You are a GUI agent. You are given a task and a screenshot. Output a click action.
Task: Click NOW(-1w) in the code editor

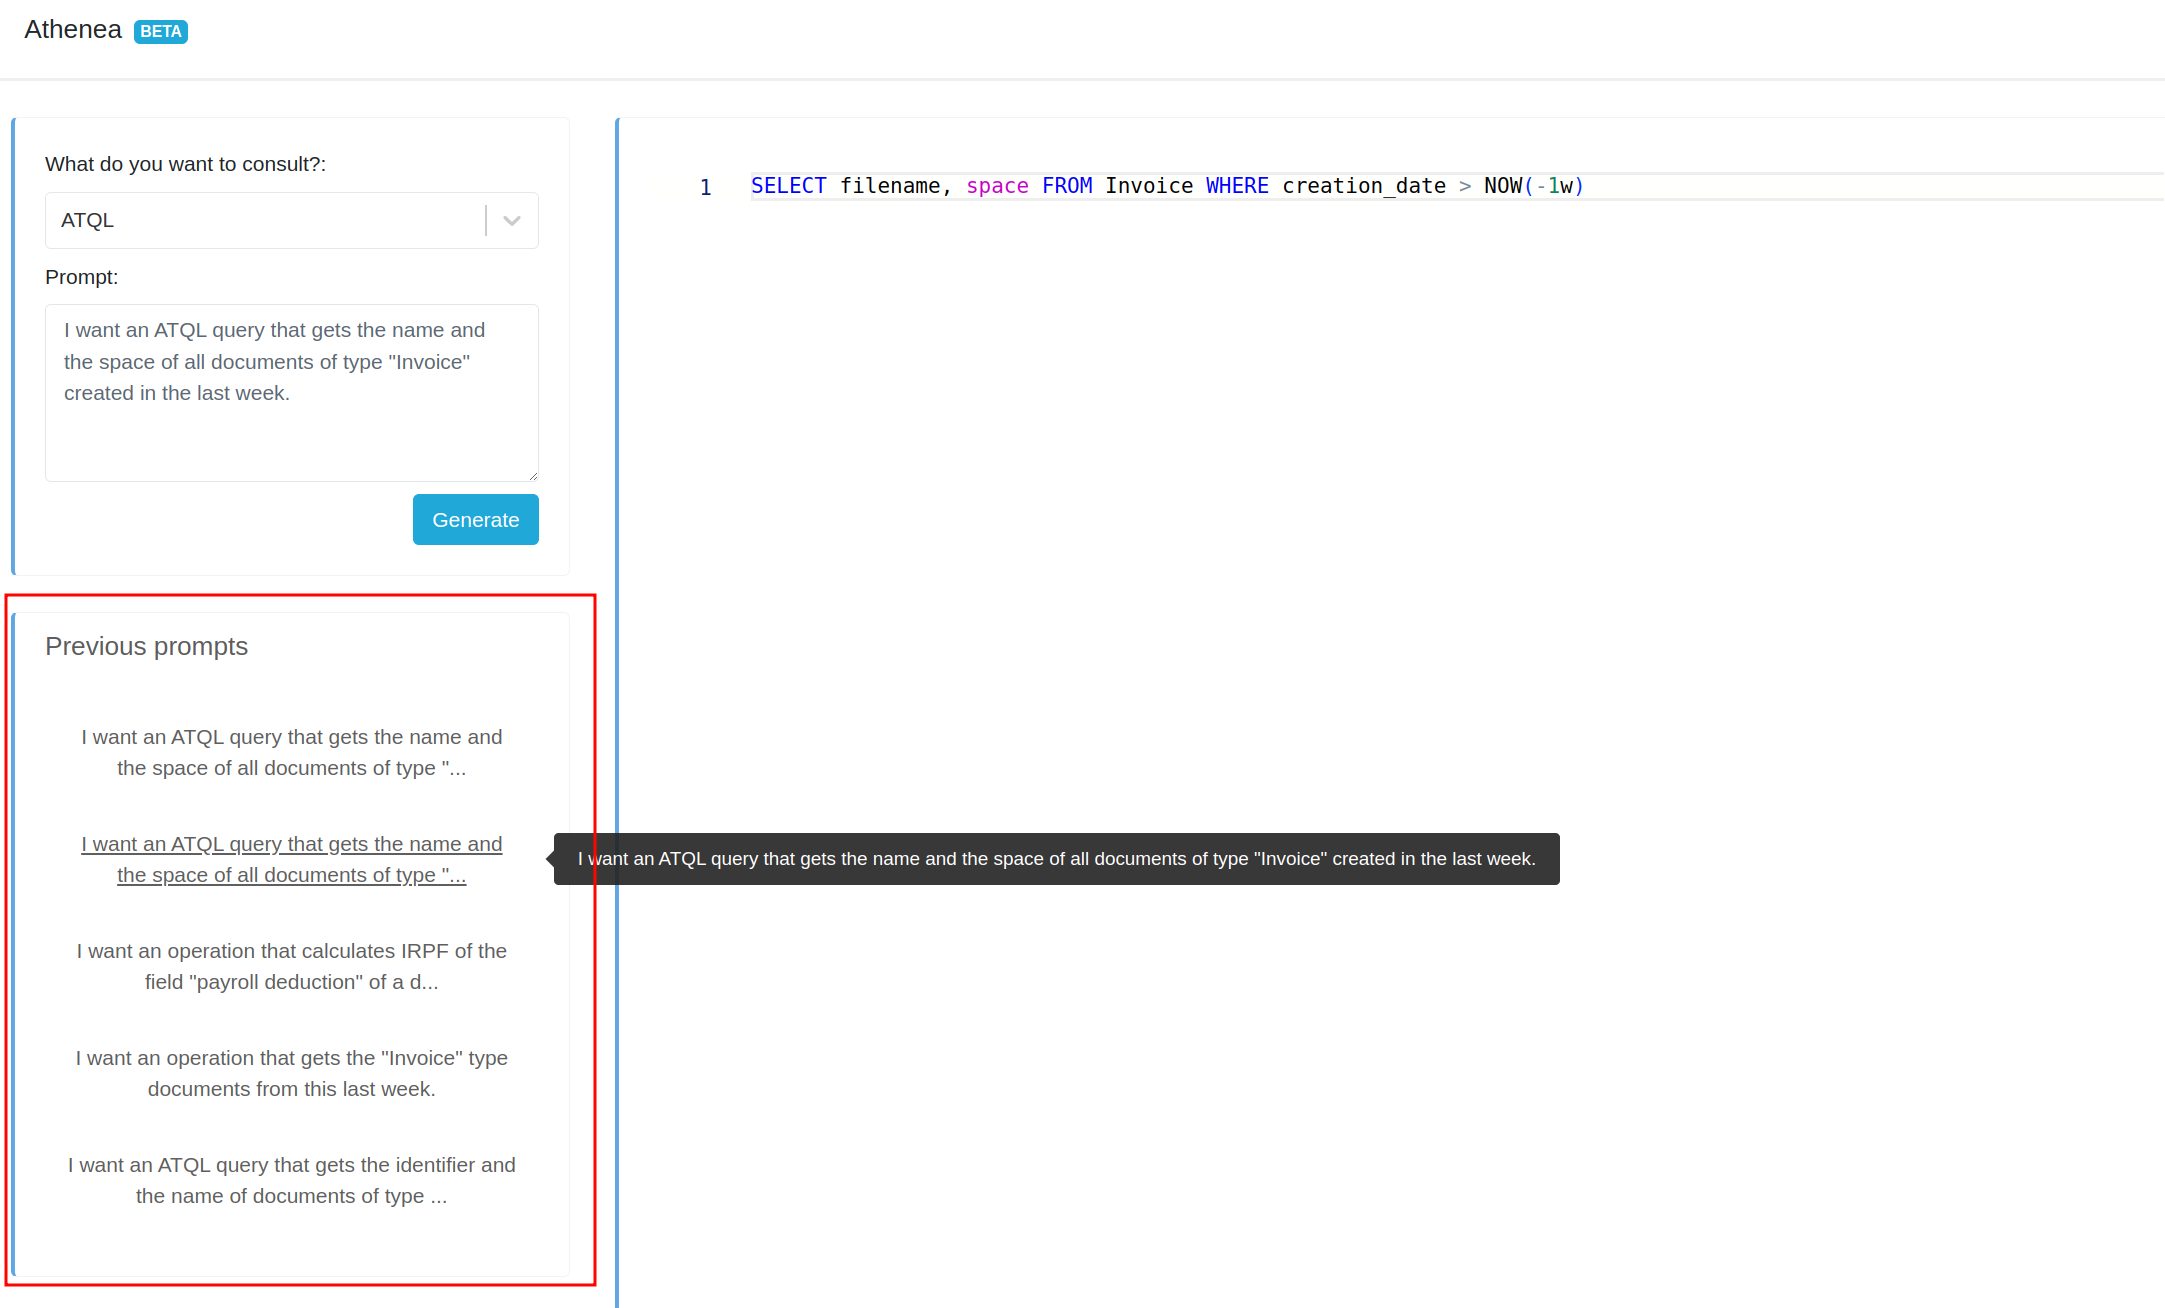coord(1533,186)
